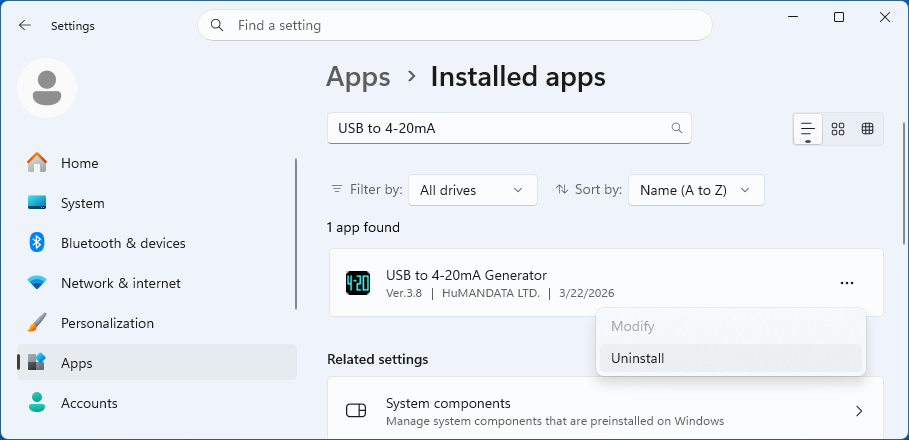Click the Personalization paintbrush icon

[37, 323]
